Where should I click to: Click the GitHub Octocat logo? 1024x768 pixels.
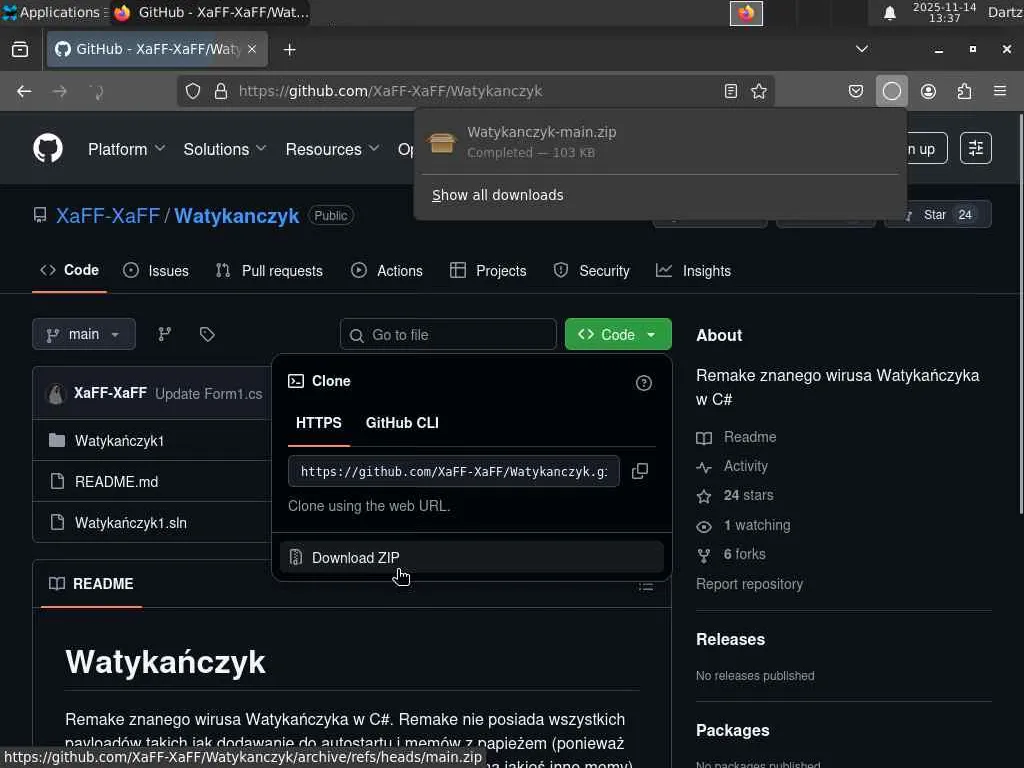pos(48,148)
